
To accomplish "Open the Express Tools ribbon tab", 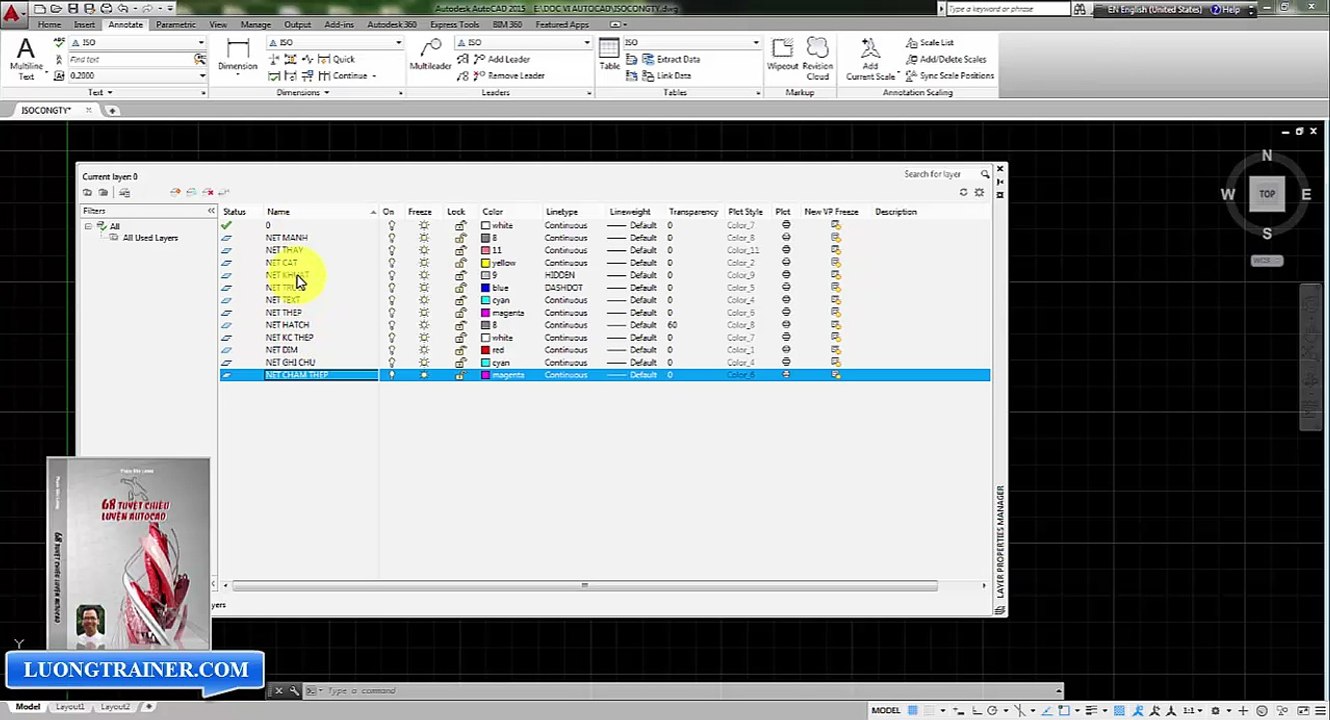I will coord(454,24).
